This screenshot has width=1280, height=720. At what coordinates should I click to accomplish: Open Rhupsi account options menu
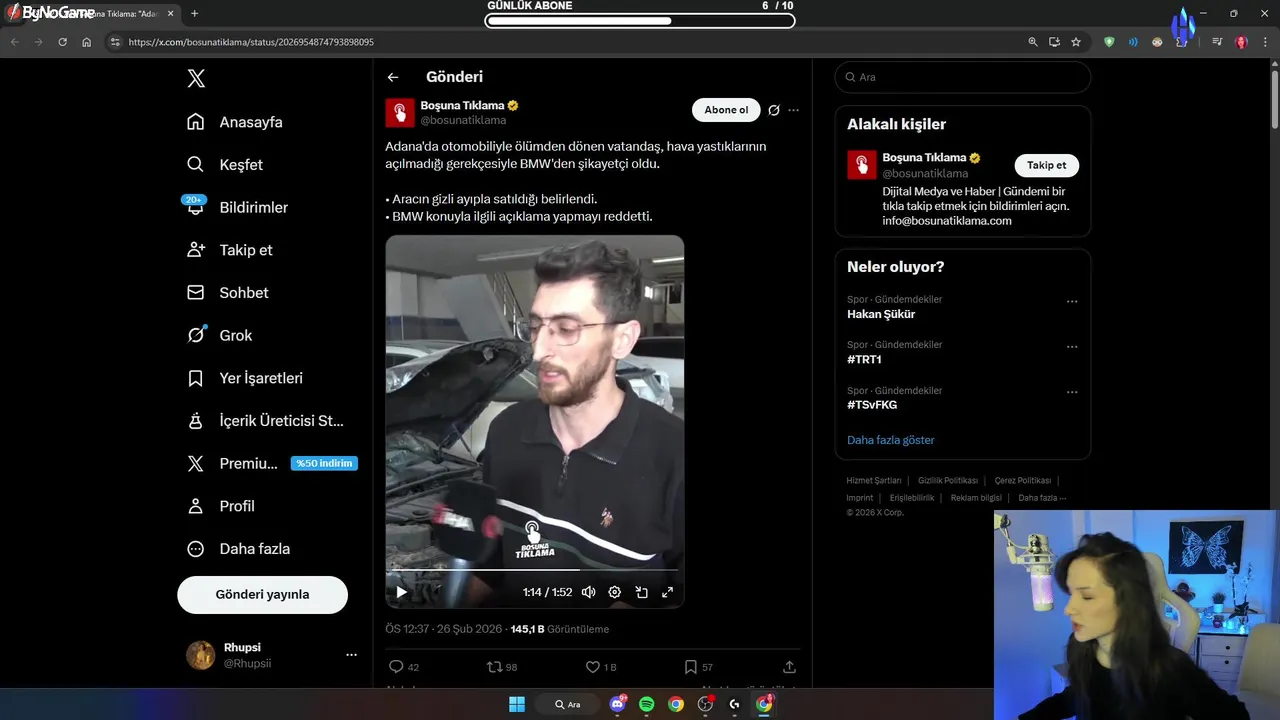(351, 655)
